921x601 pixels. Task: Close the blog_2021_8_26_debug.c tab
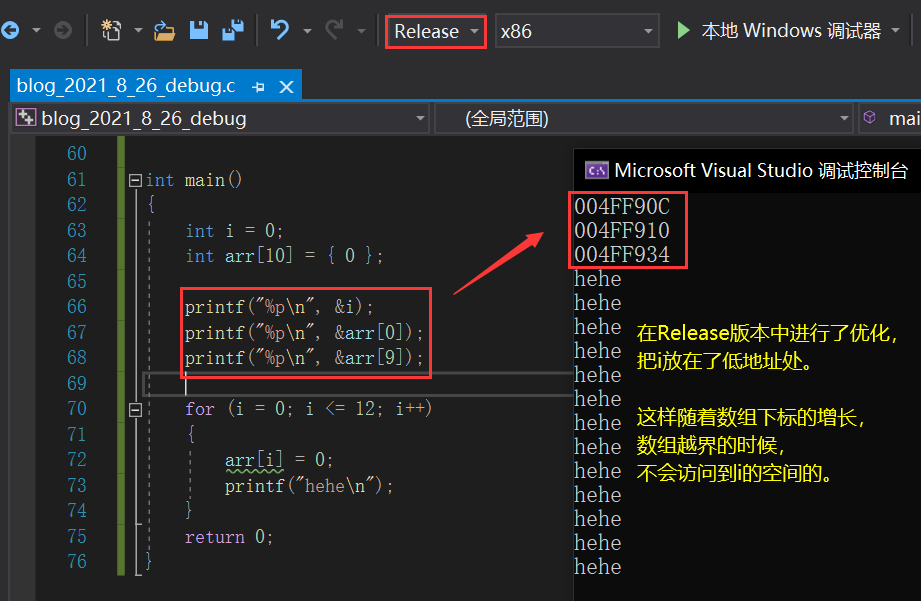click(x=286, y=87)
